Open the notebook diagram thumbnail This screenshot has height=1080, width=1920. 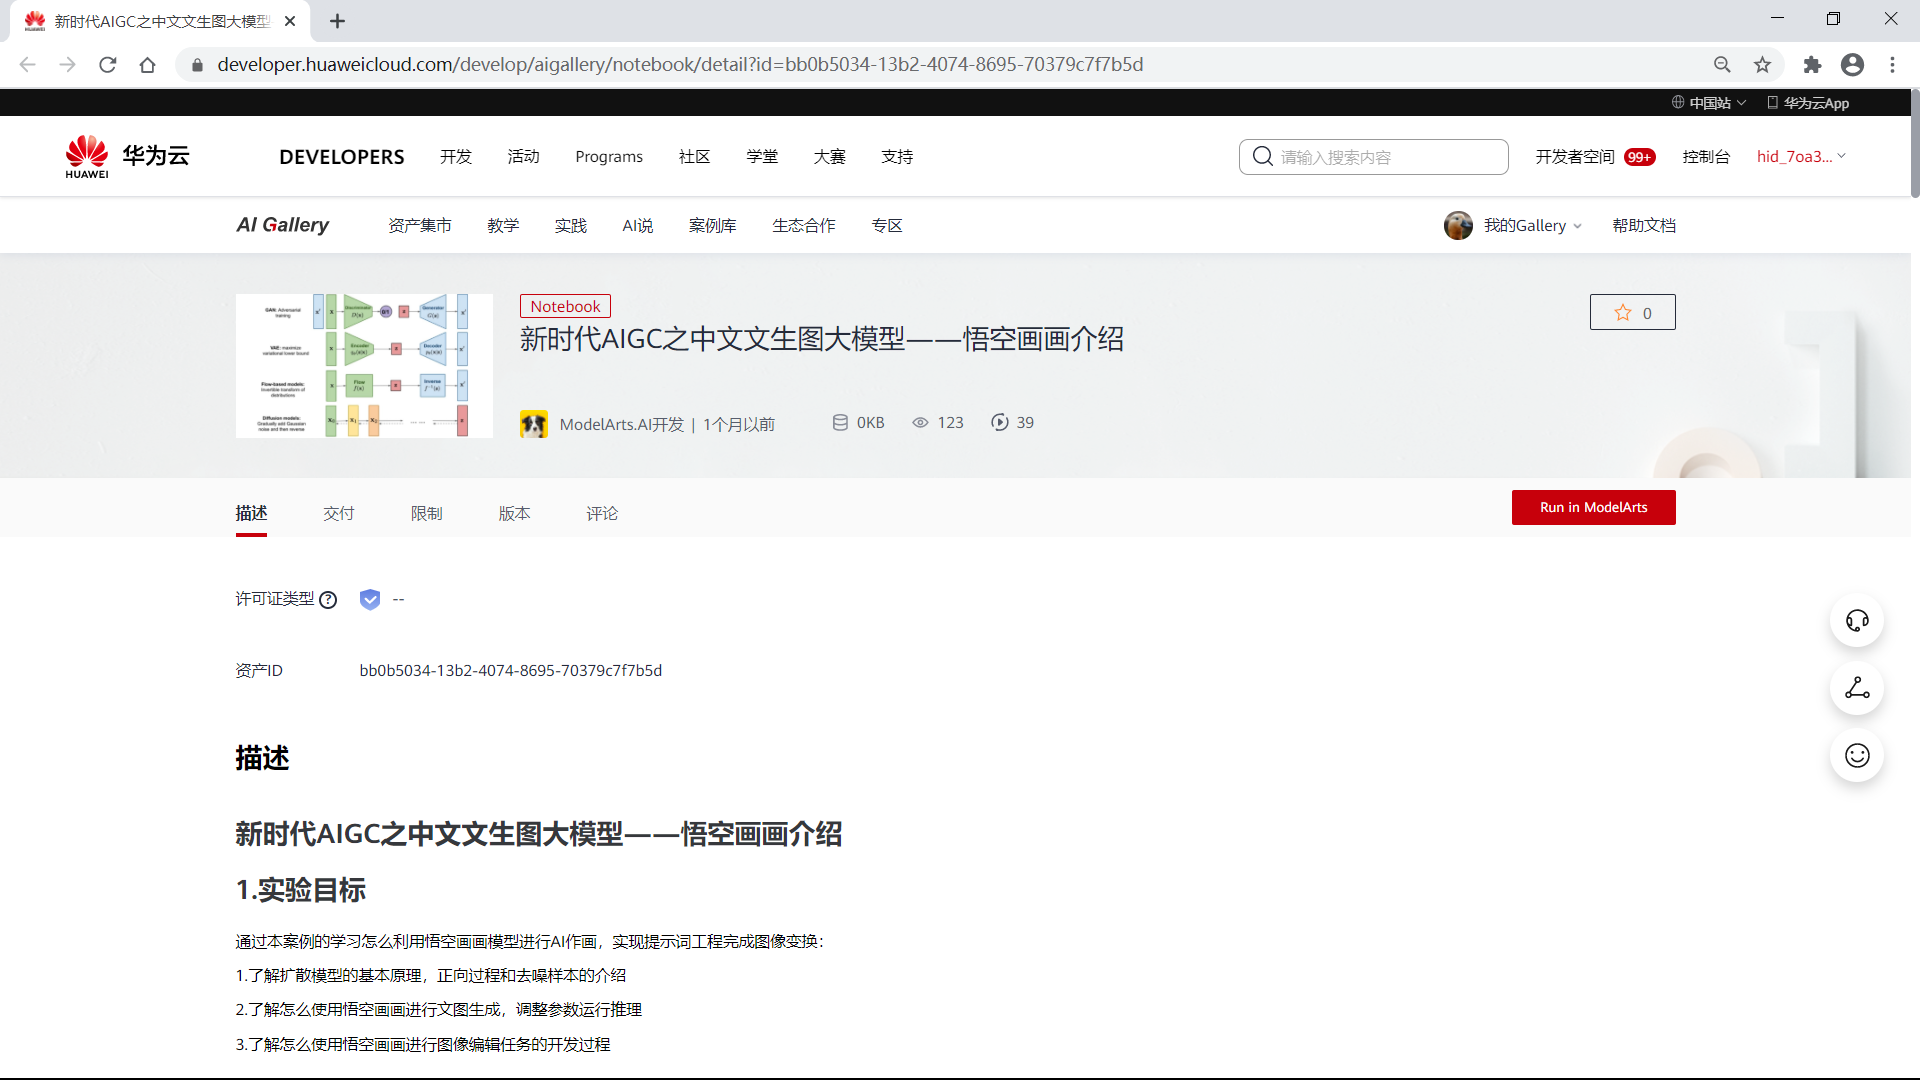364,366
